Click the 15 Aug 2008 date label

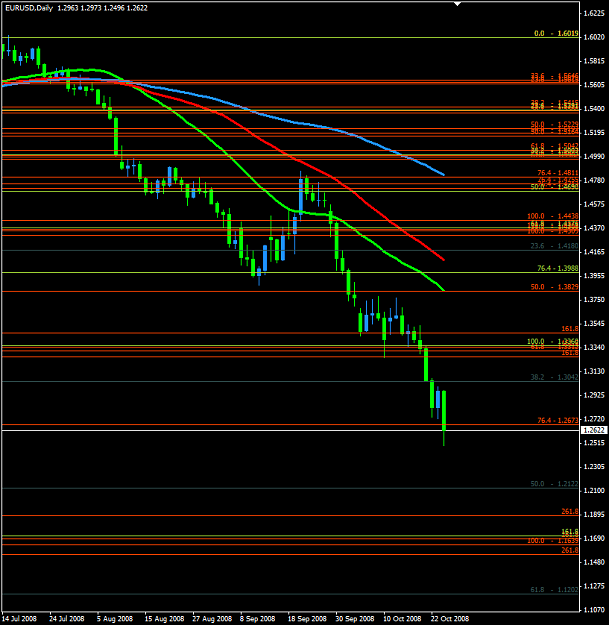tap(164, 619)
